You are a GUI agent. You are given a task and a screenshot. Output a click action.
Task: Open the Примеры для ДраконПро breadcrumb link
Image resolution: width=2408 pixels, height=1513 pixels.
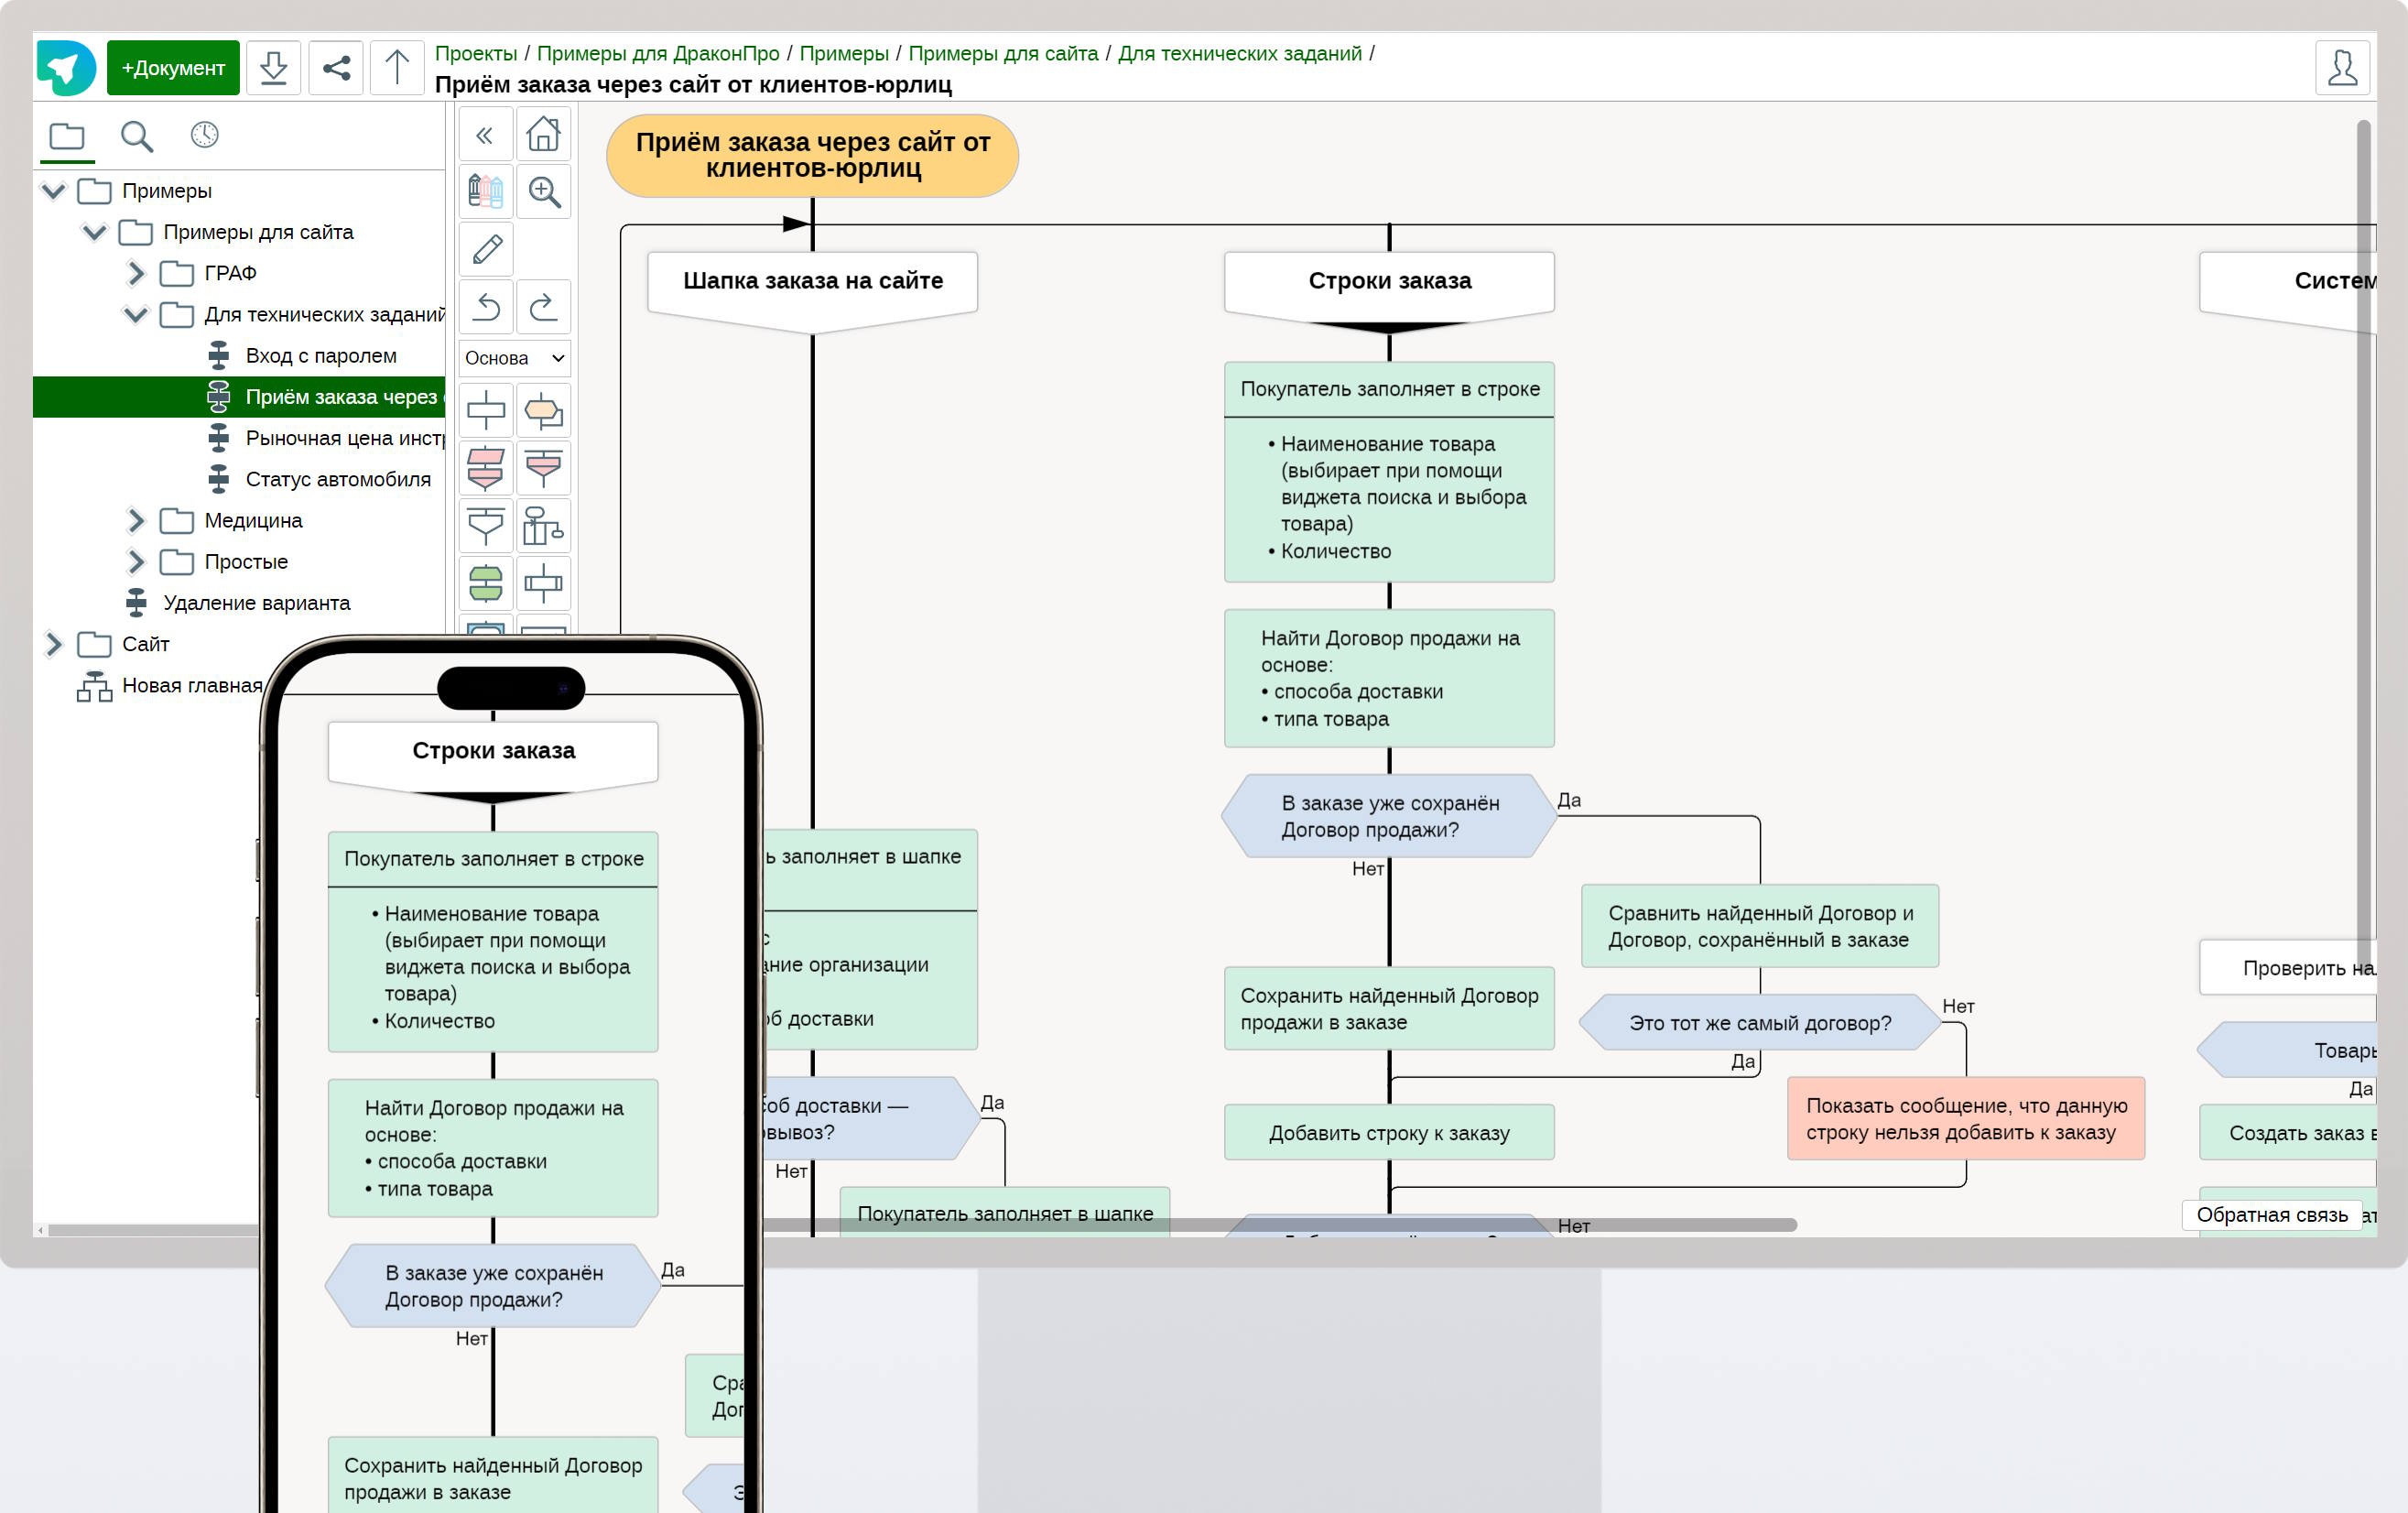(x=658, y=53)
